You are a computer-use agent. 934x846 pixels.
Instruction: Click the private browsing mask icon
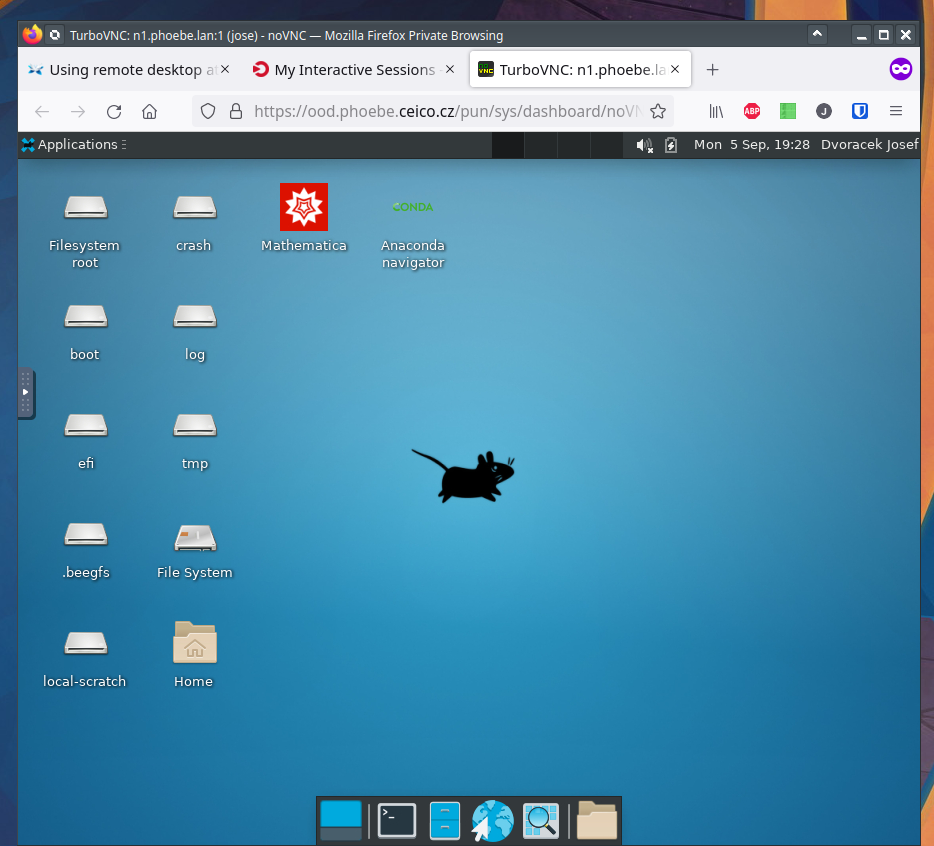(901, 70)
